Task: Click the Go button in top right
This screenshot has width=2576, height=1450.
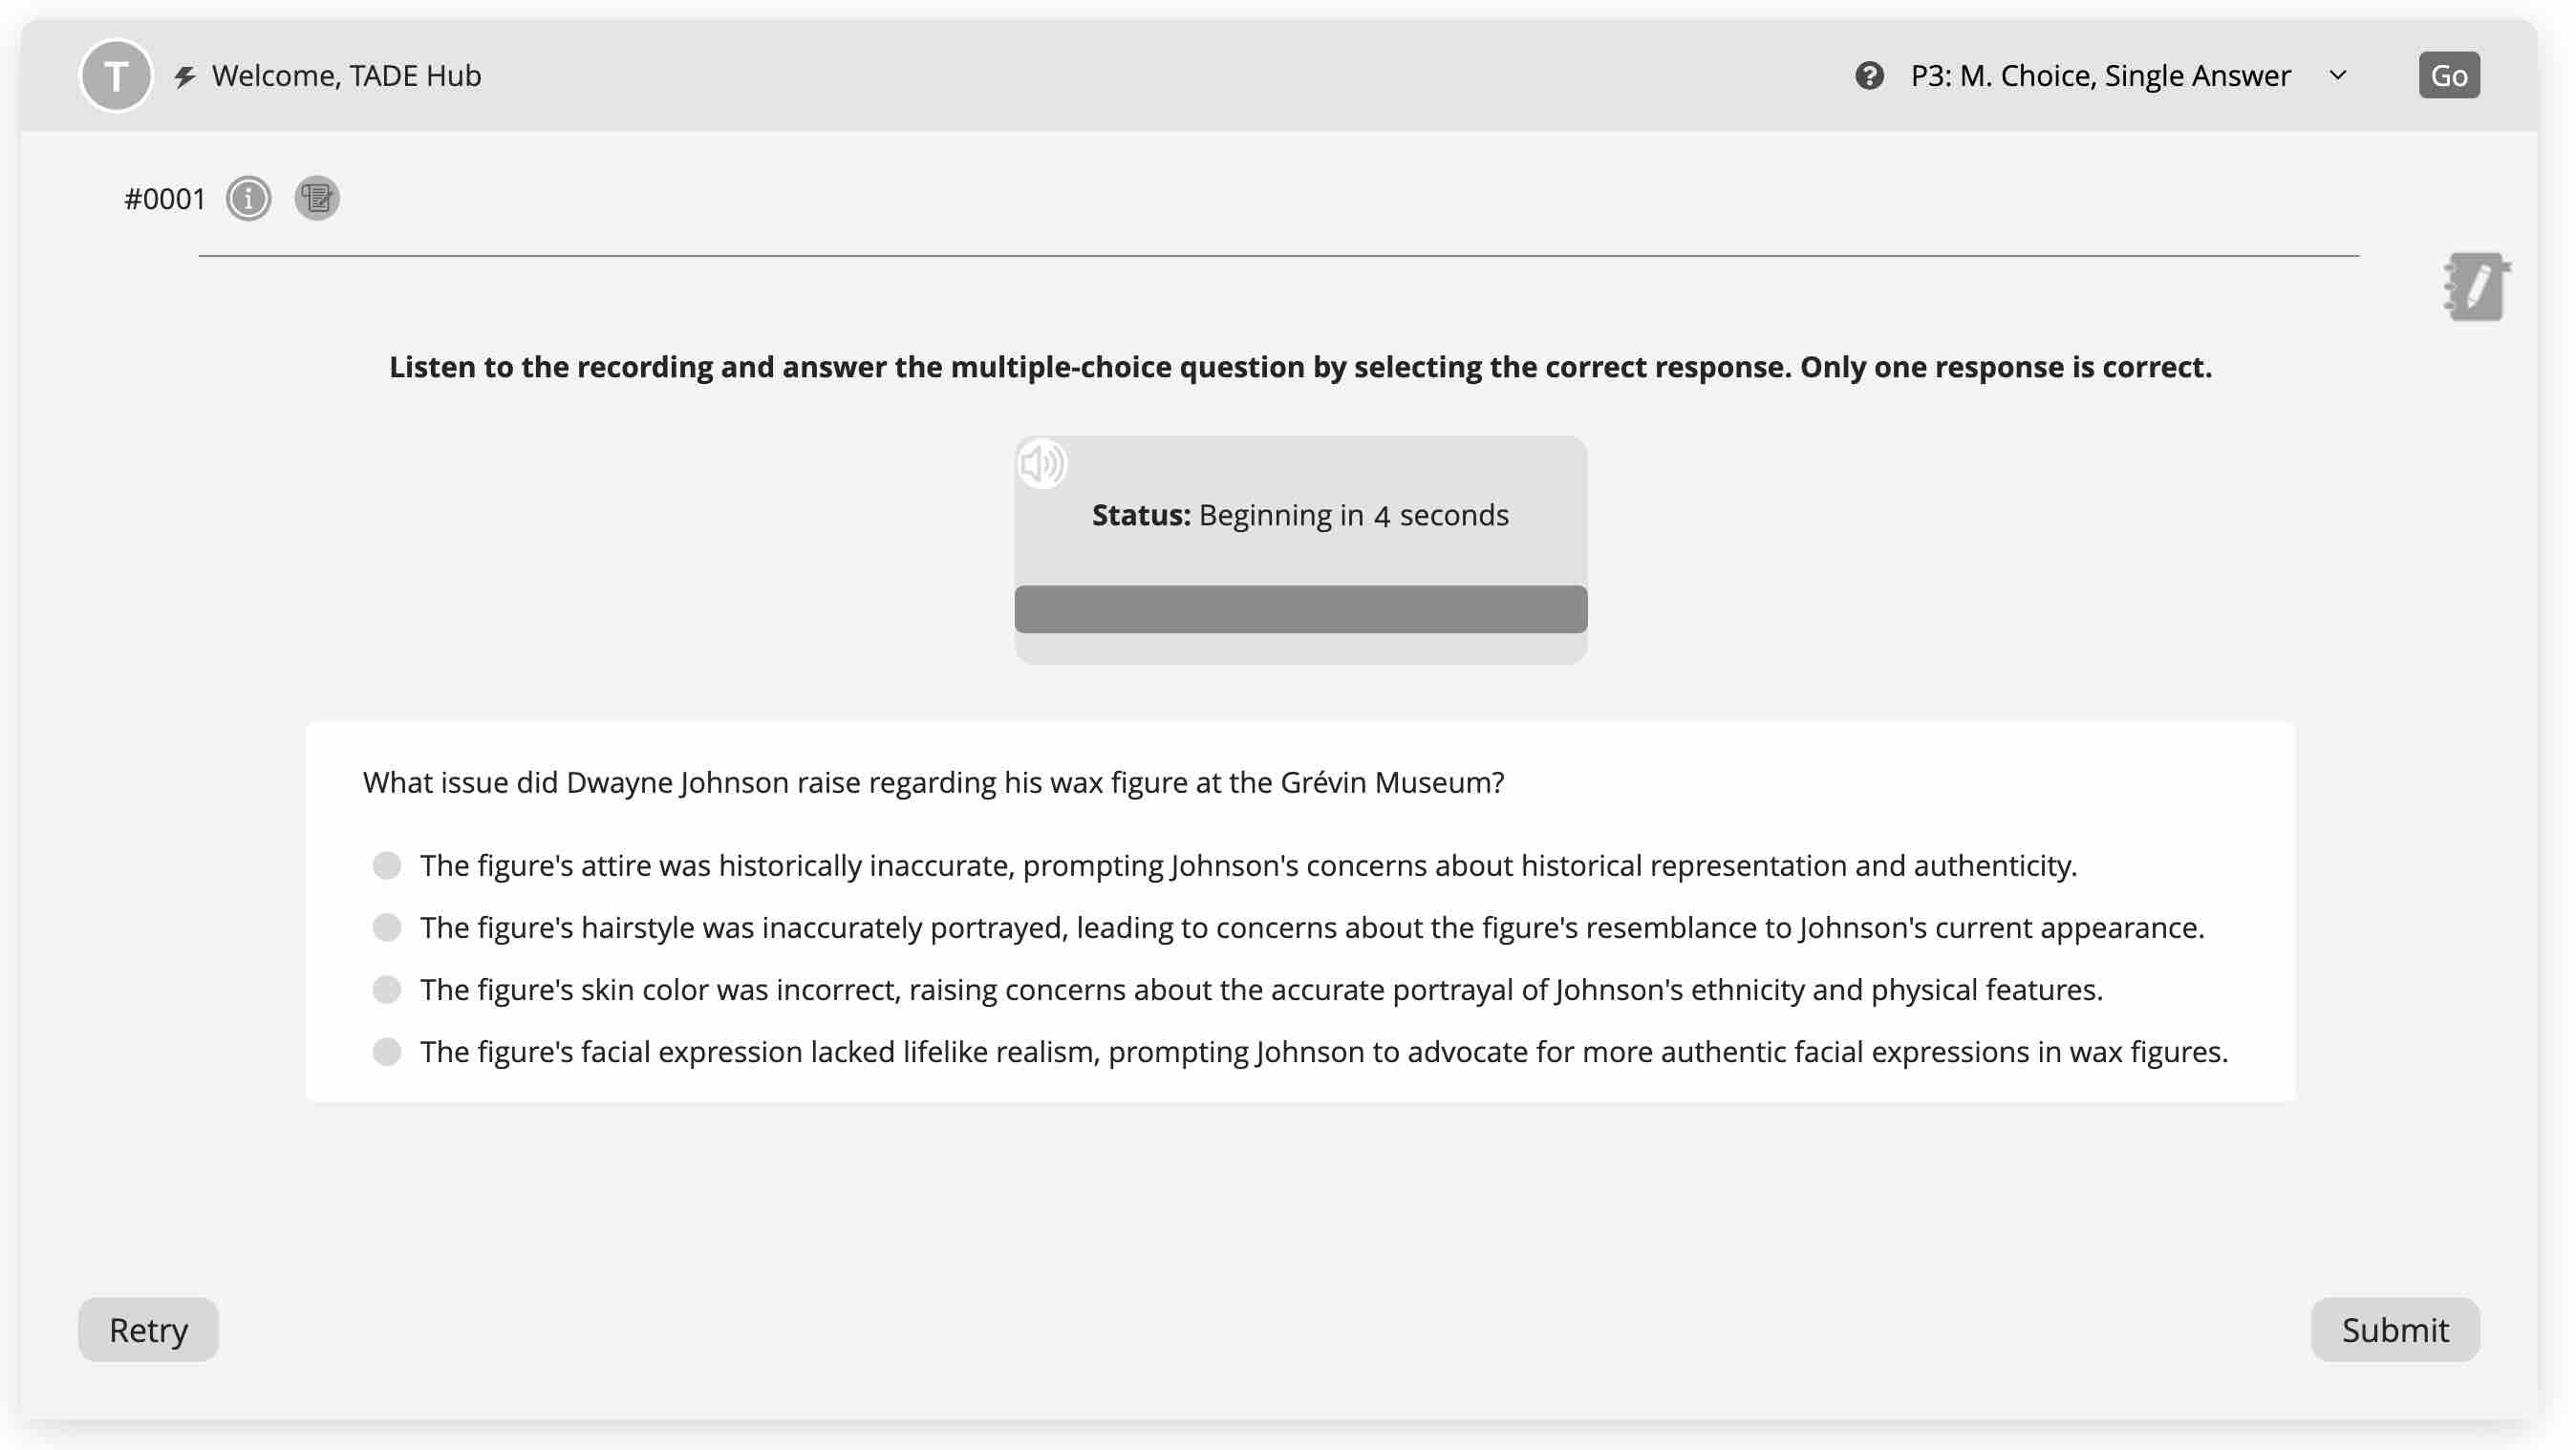Action: click(x=2451, y=75)
